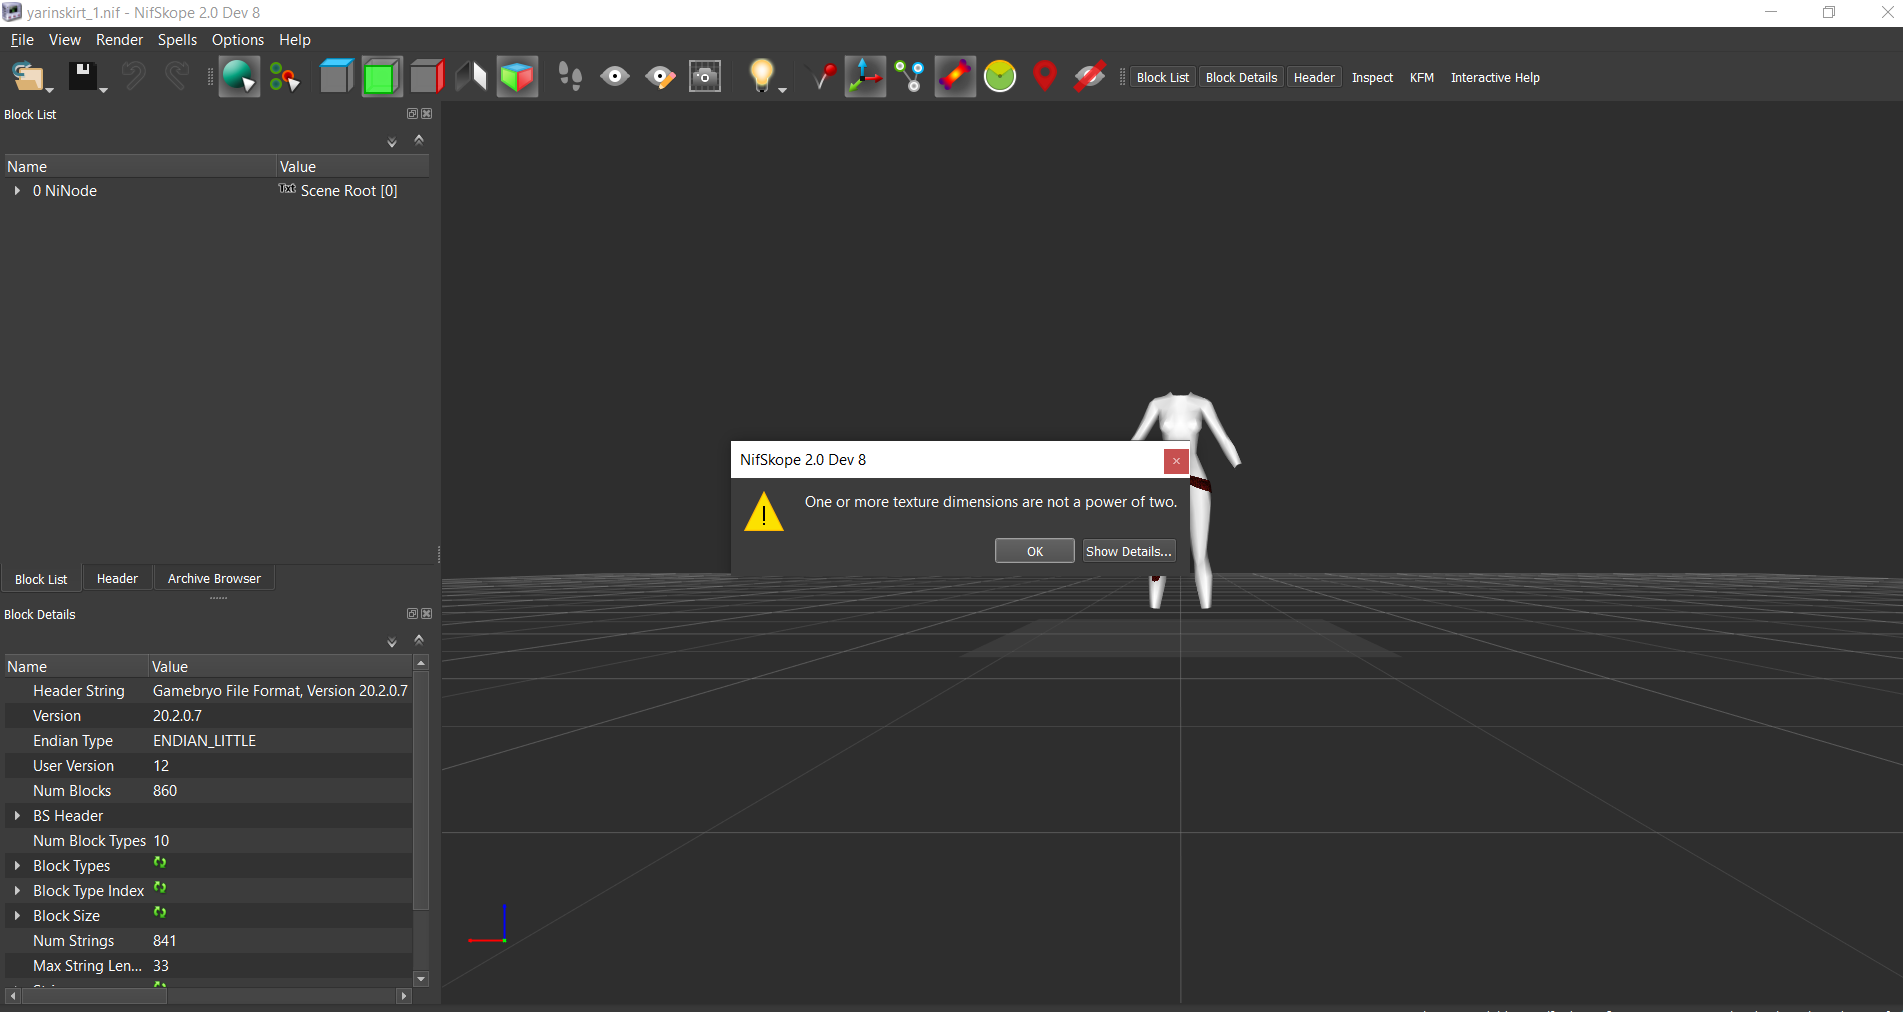Toggle the colorful texture display icon
Screen dimensions: 1903x1012
(x=955, y=76)
